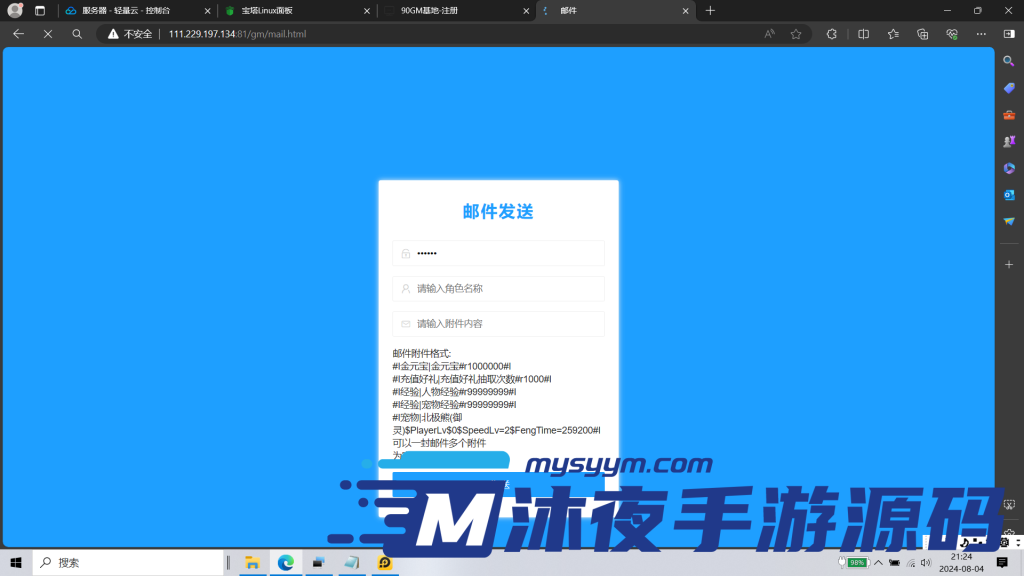Open the Outlook icon in Edge sidebar
The width and height of the screenshot is (1024, 576).
(x=1009, y=195)
